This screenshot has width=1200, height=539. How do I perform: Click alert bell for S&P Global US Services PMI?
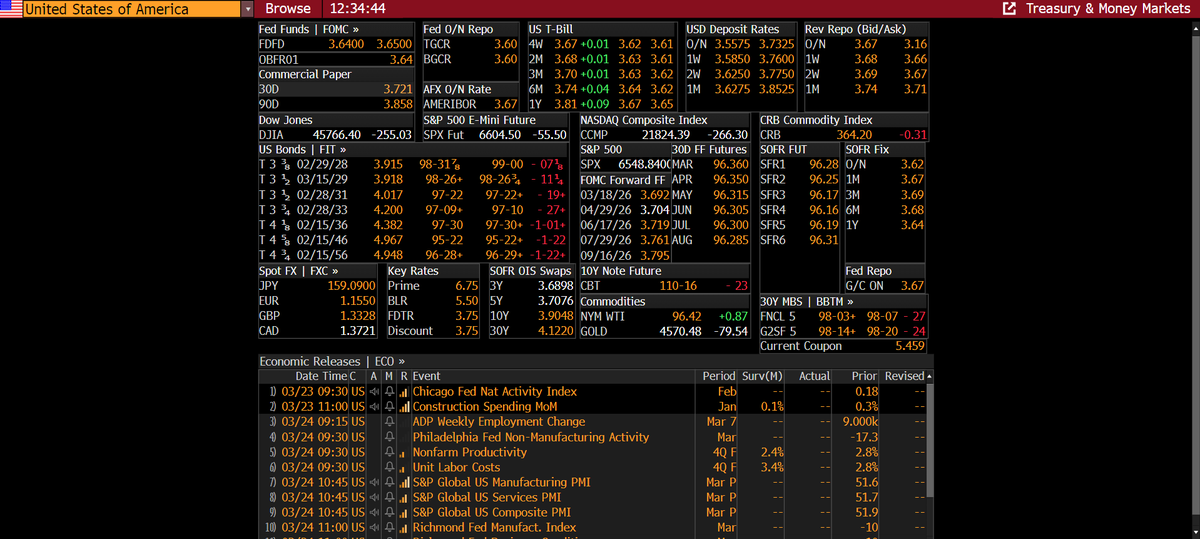390,497
